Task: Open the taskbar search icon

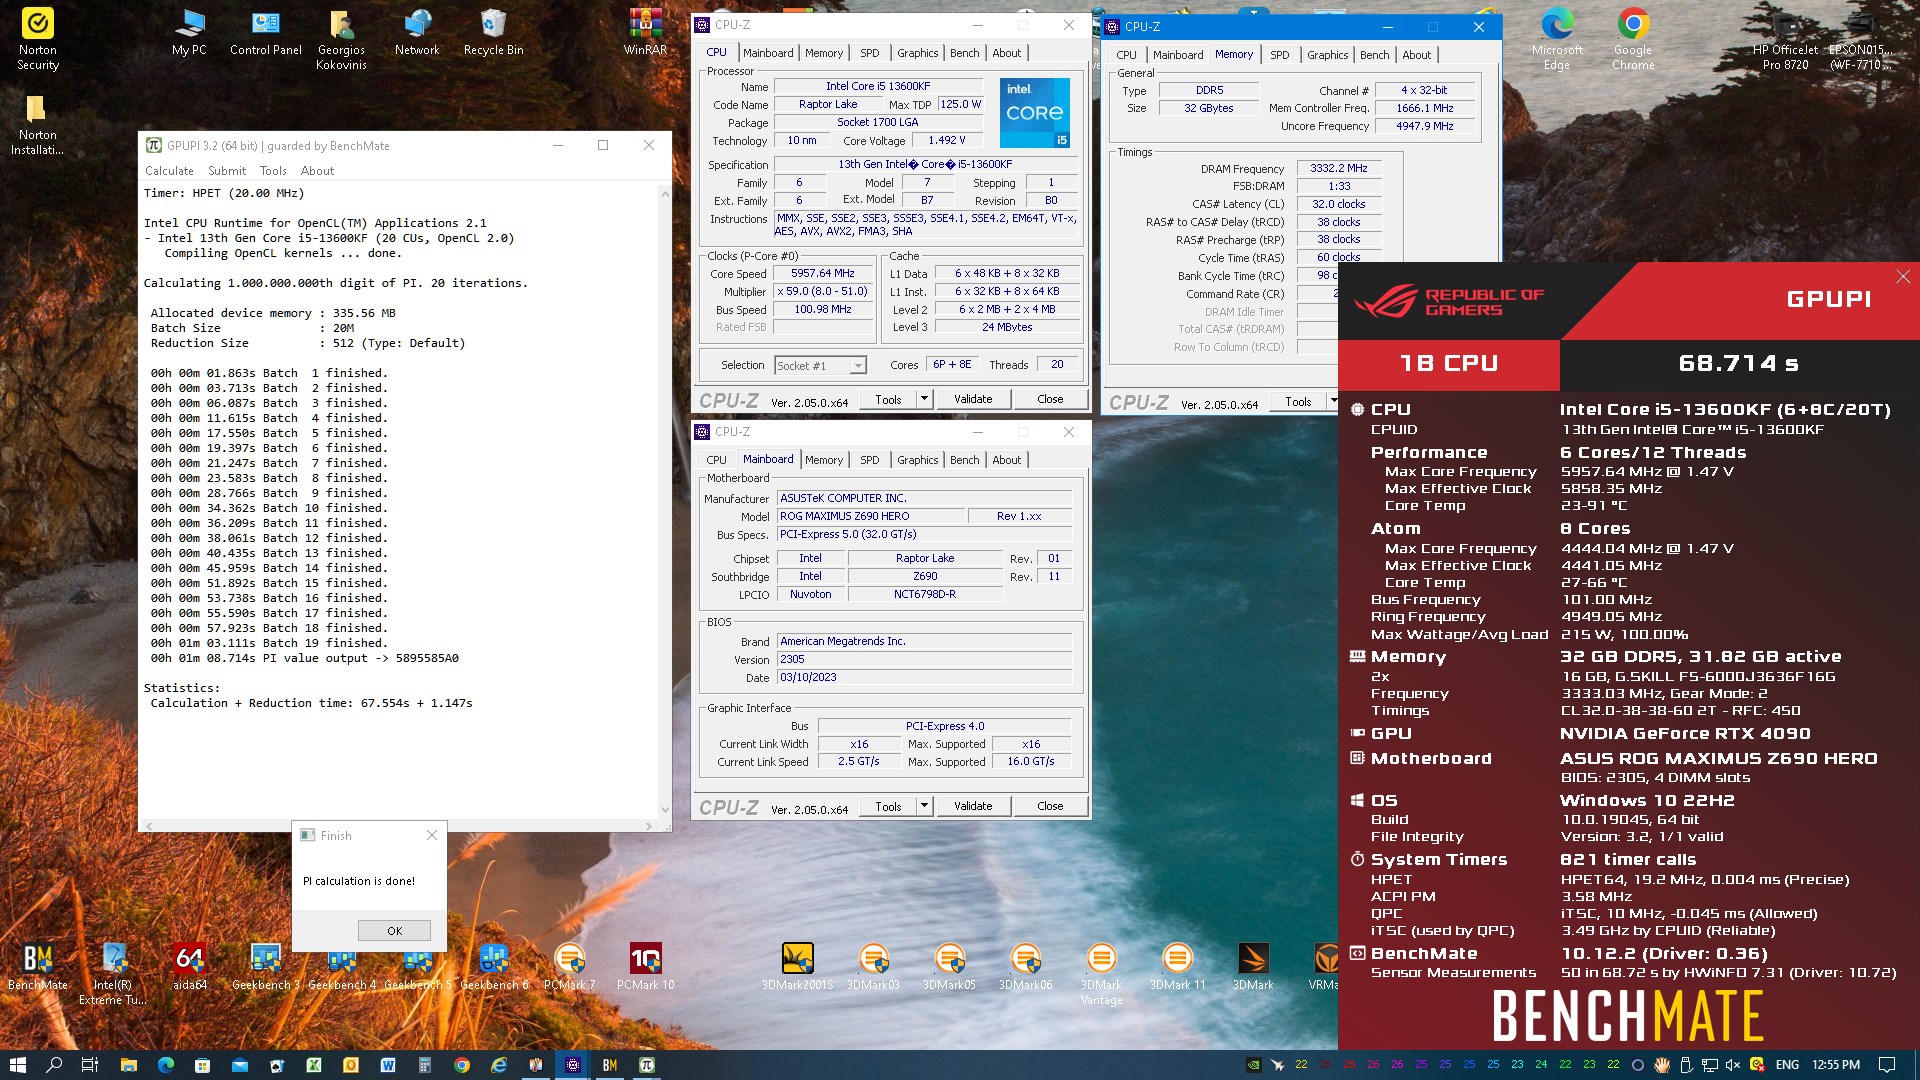Action: coord(54,1065)
